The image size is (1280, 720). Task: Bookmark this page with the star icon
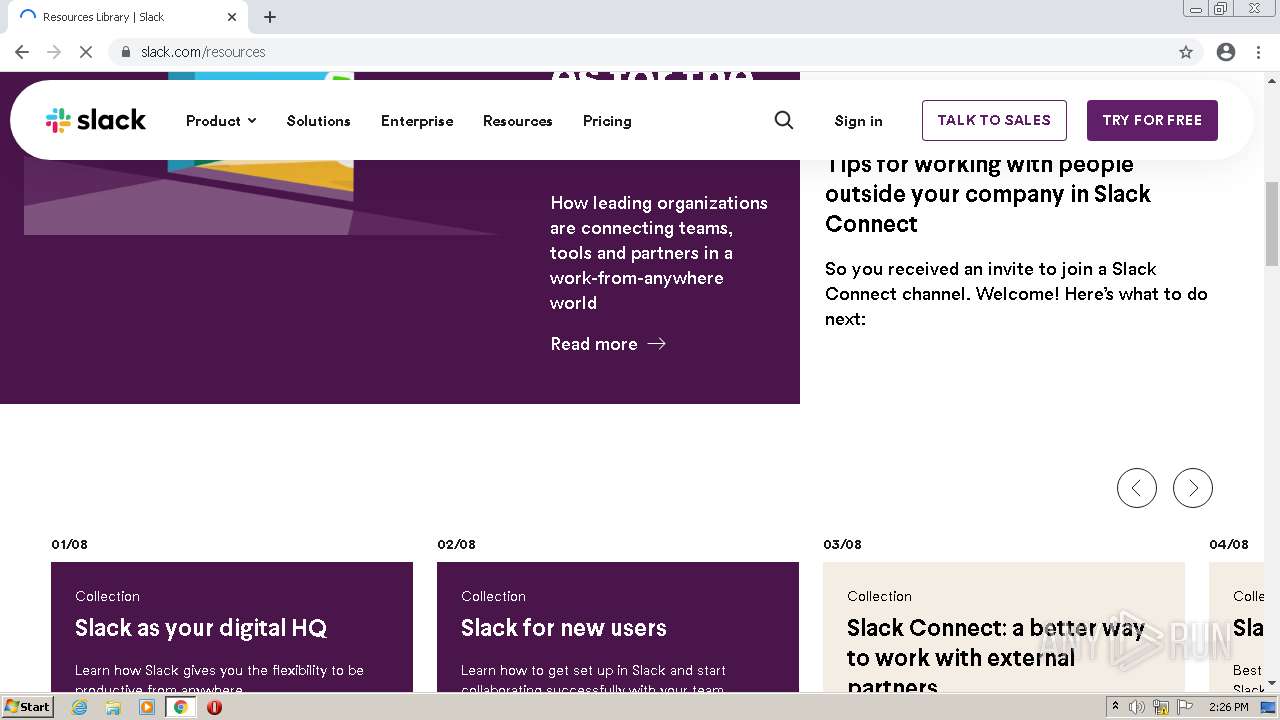pos(1186,52)
